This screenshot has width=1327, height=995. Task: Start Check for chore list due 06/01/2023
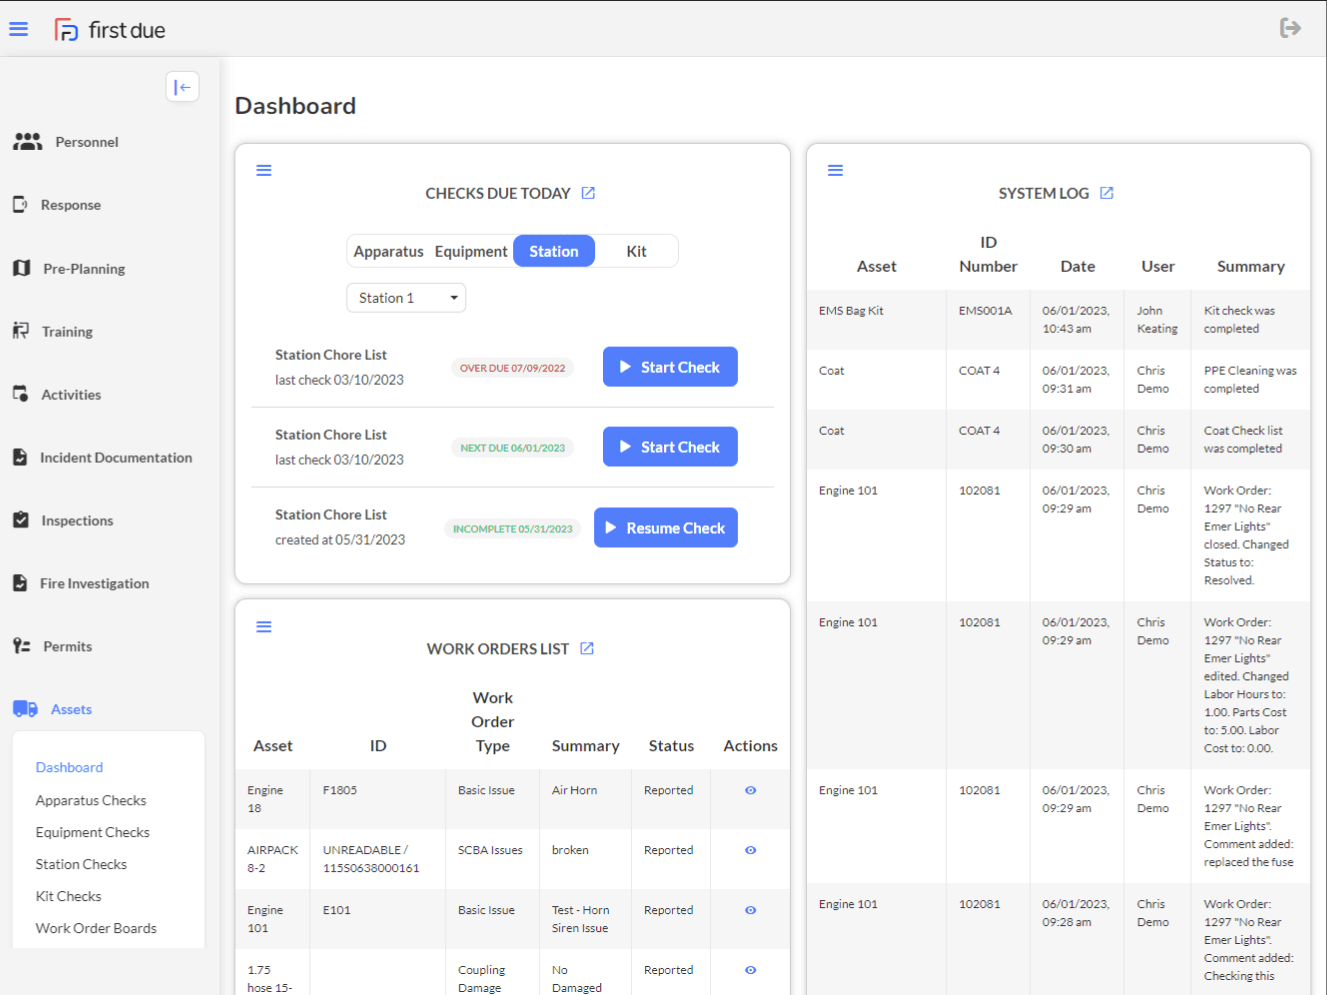point(670,447)
